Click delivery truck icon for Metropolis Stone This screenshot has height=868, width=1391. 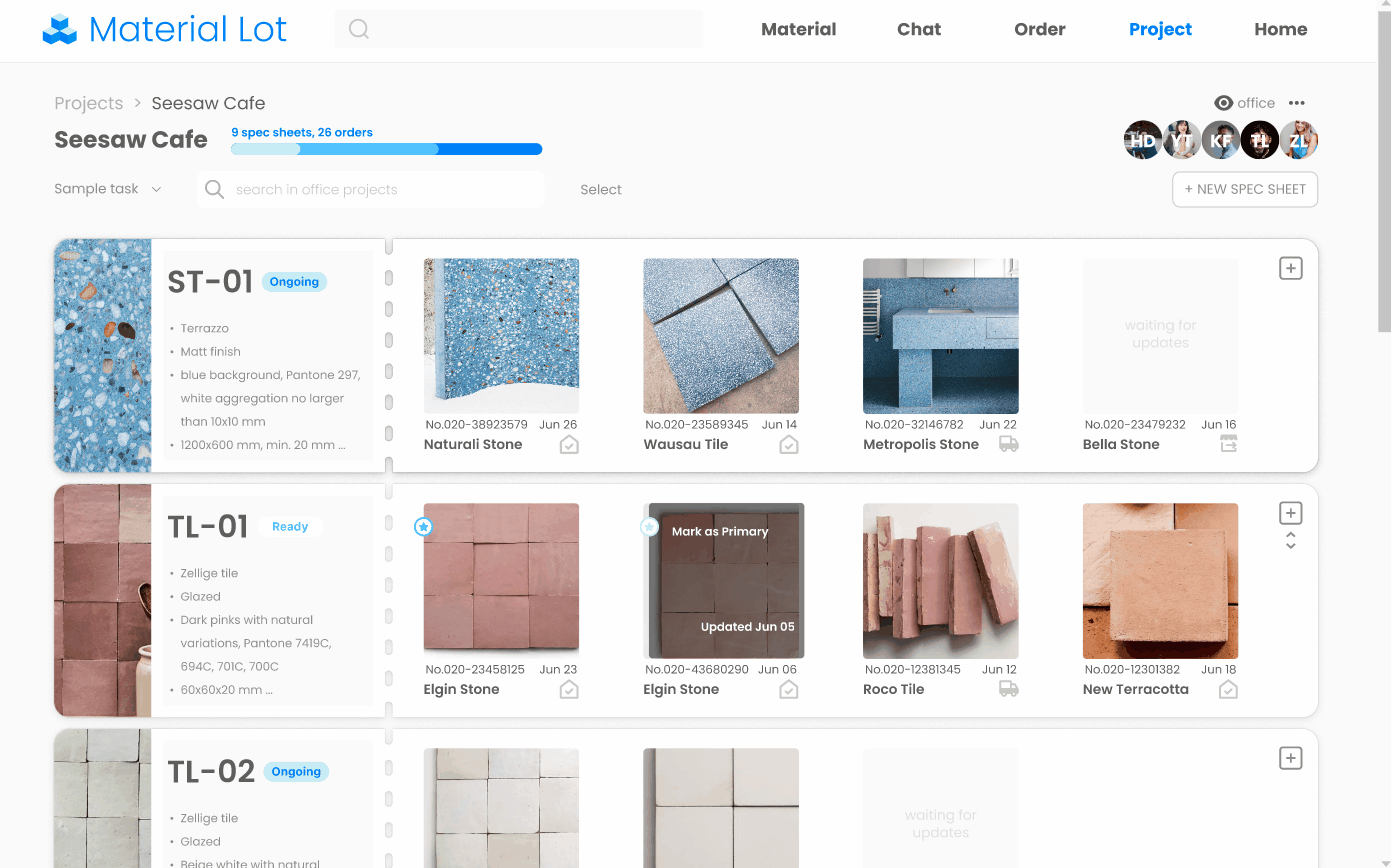[x=1009, y=445]
